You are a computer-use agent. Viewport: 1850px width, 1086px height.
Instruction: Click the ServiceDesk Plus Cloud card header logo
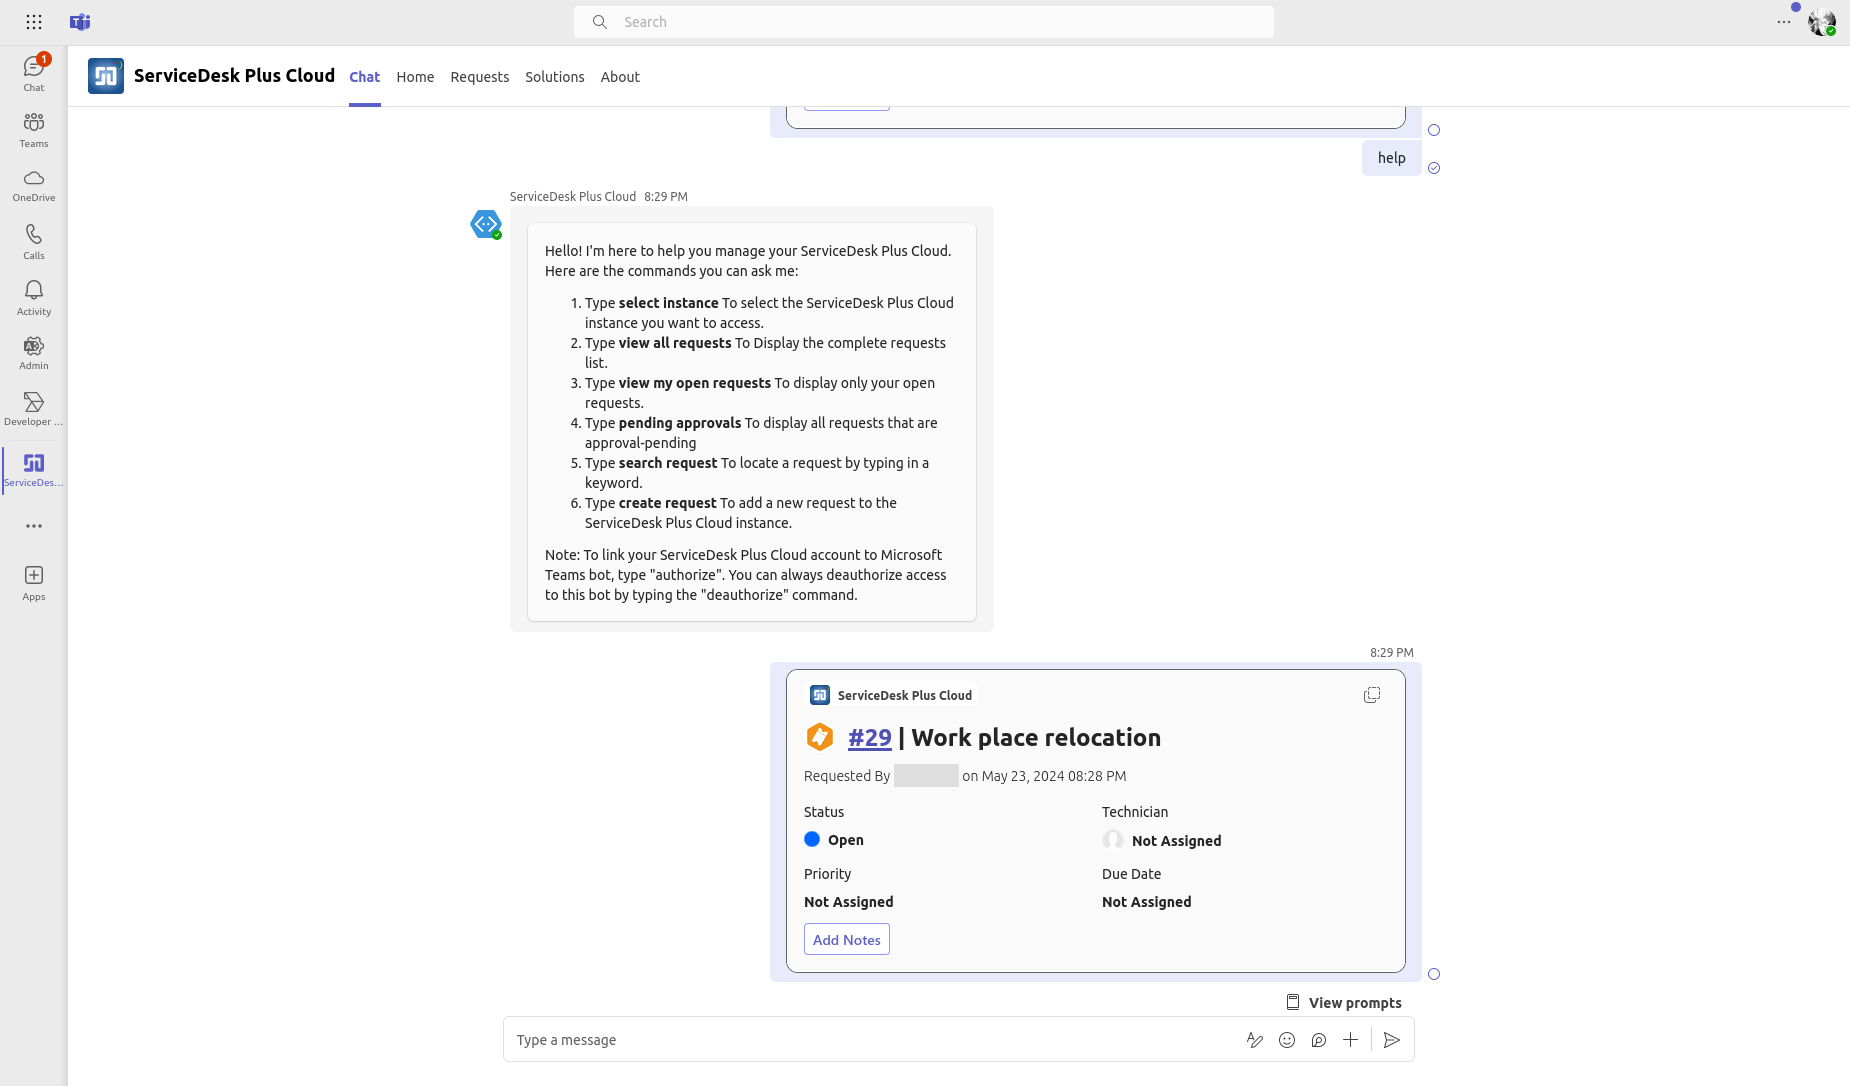(x=820, y=695)
